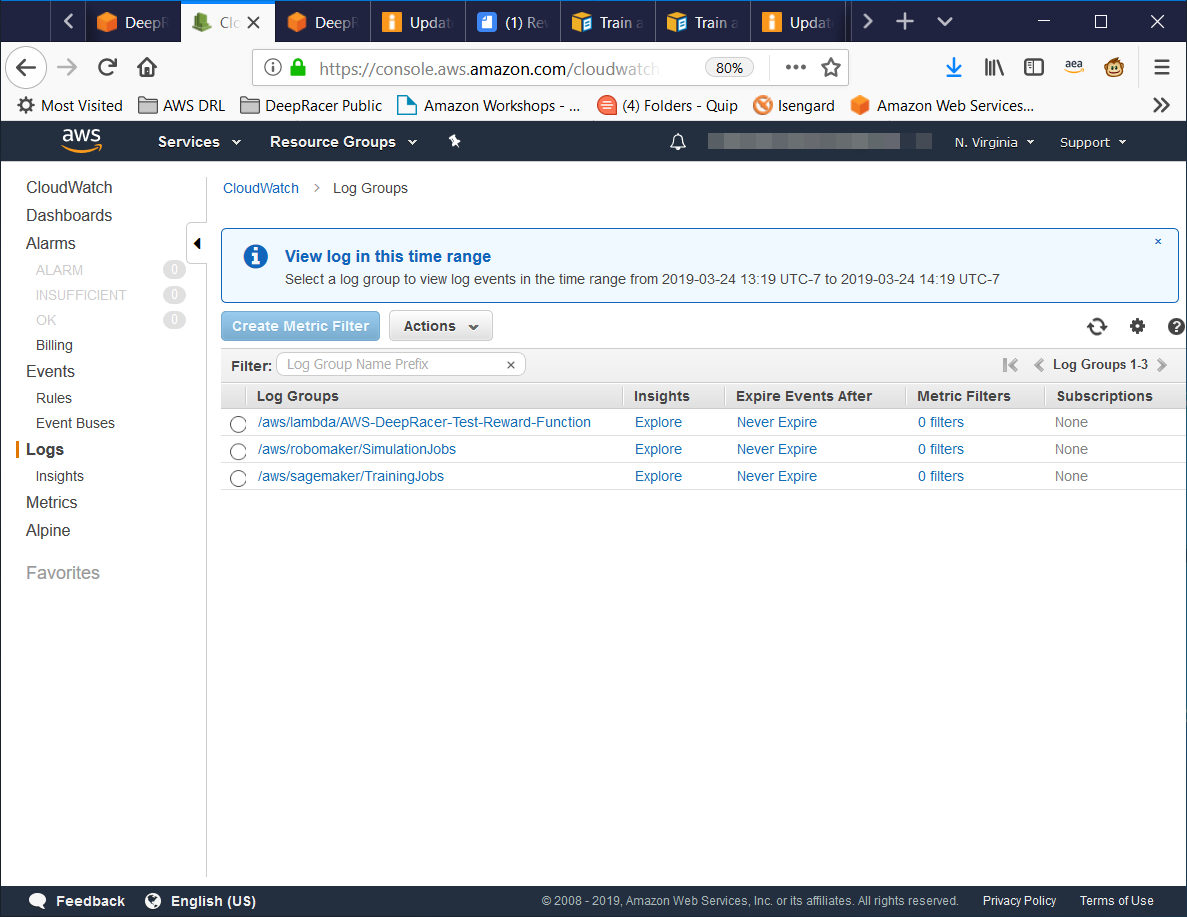Select the AWS-DeepRacer-Test-Reward-Function radio button

tap(238, 424)
